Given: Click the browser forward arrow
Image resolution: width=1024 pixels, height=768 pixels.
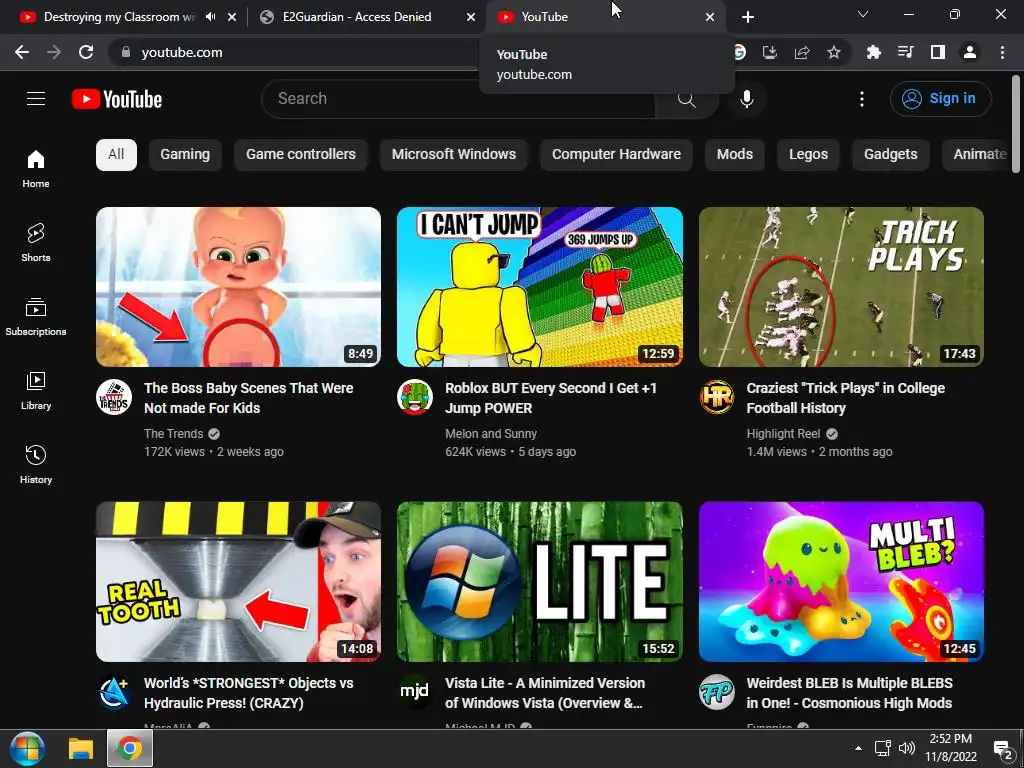Looking at the screenshot, I should [54, 52].
